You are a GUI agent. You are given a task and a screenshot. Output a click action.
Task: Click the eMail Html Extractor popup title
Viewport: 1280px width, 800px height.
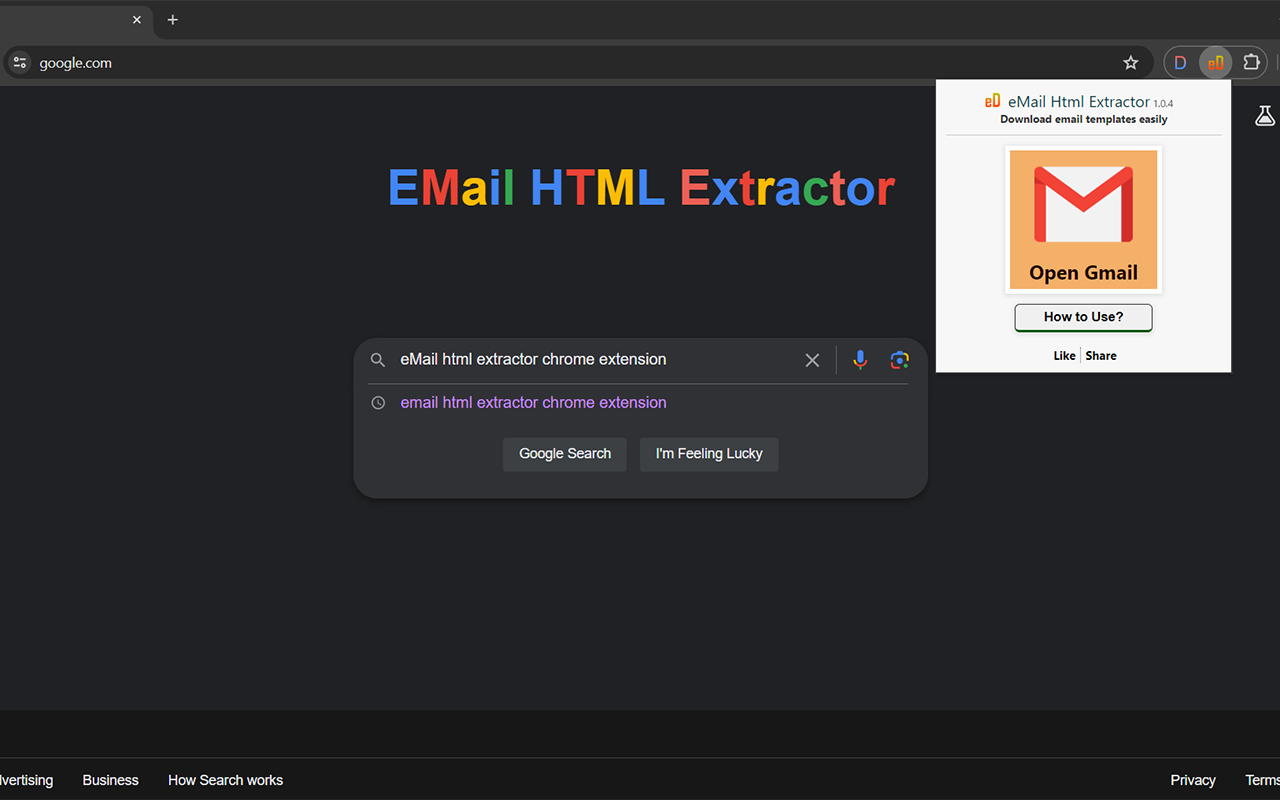pos(1079,102)
